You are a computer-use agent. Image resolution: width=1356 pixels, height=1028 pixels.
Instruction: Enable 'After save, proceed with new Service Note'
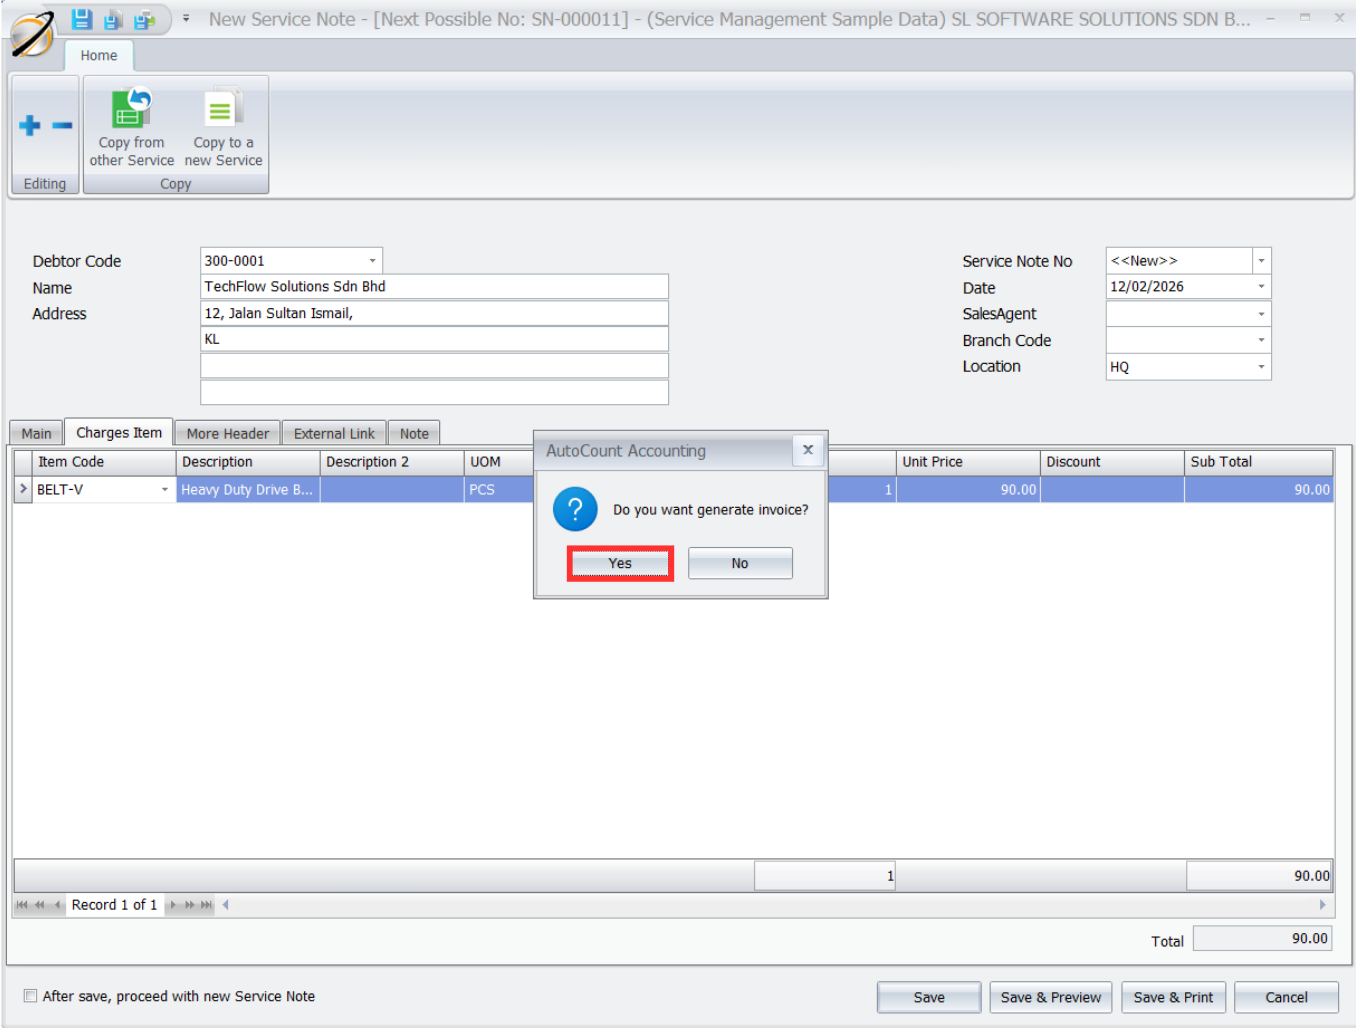click(31, 996)
